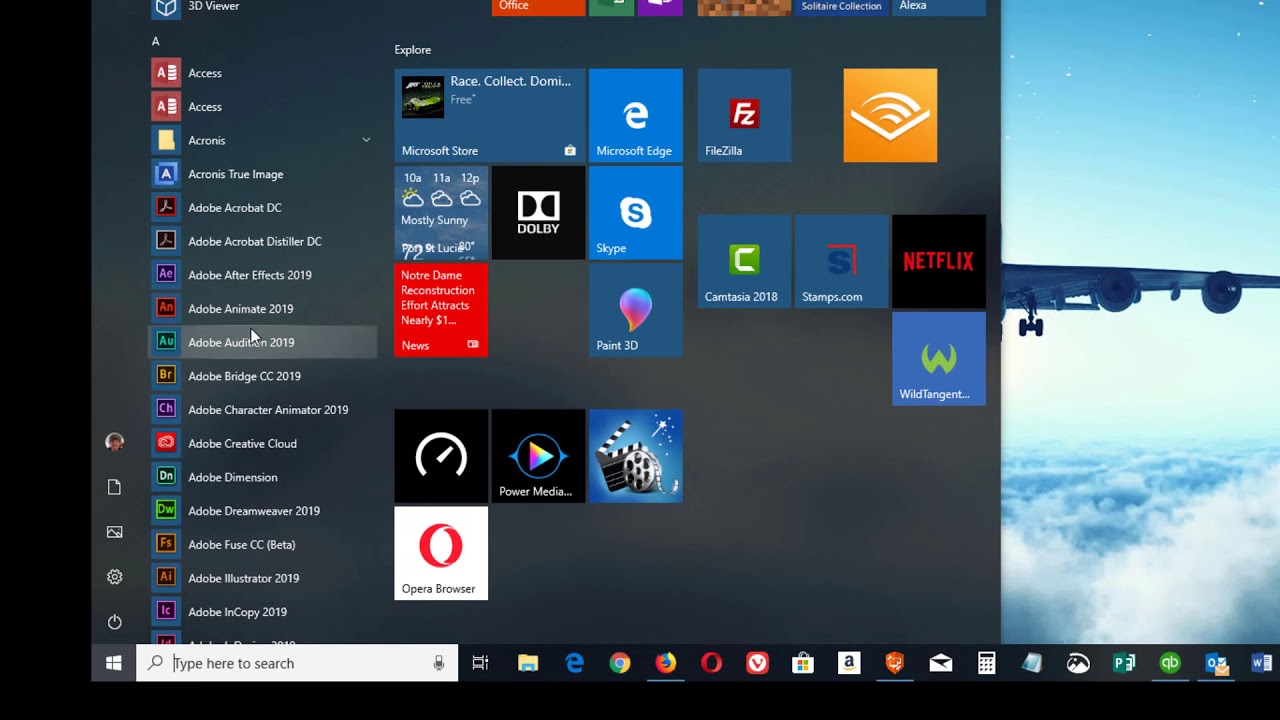The image size is (1280, 720).
Task: Open Amazon from the taskbar
Action: click(849, 663)
